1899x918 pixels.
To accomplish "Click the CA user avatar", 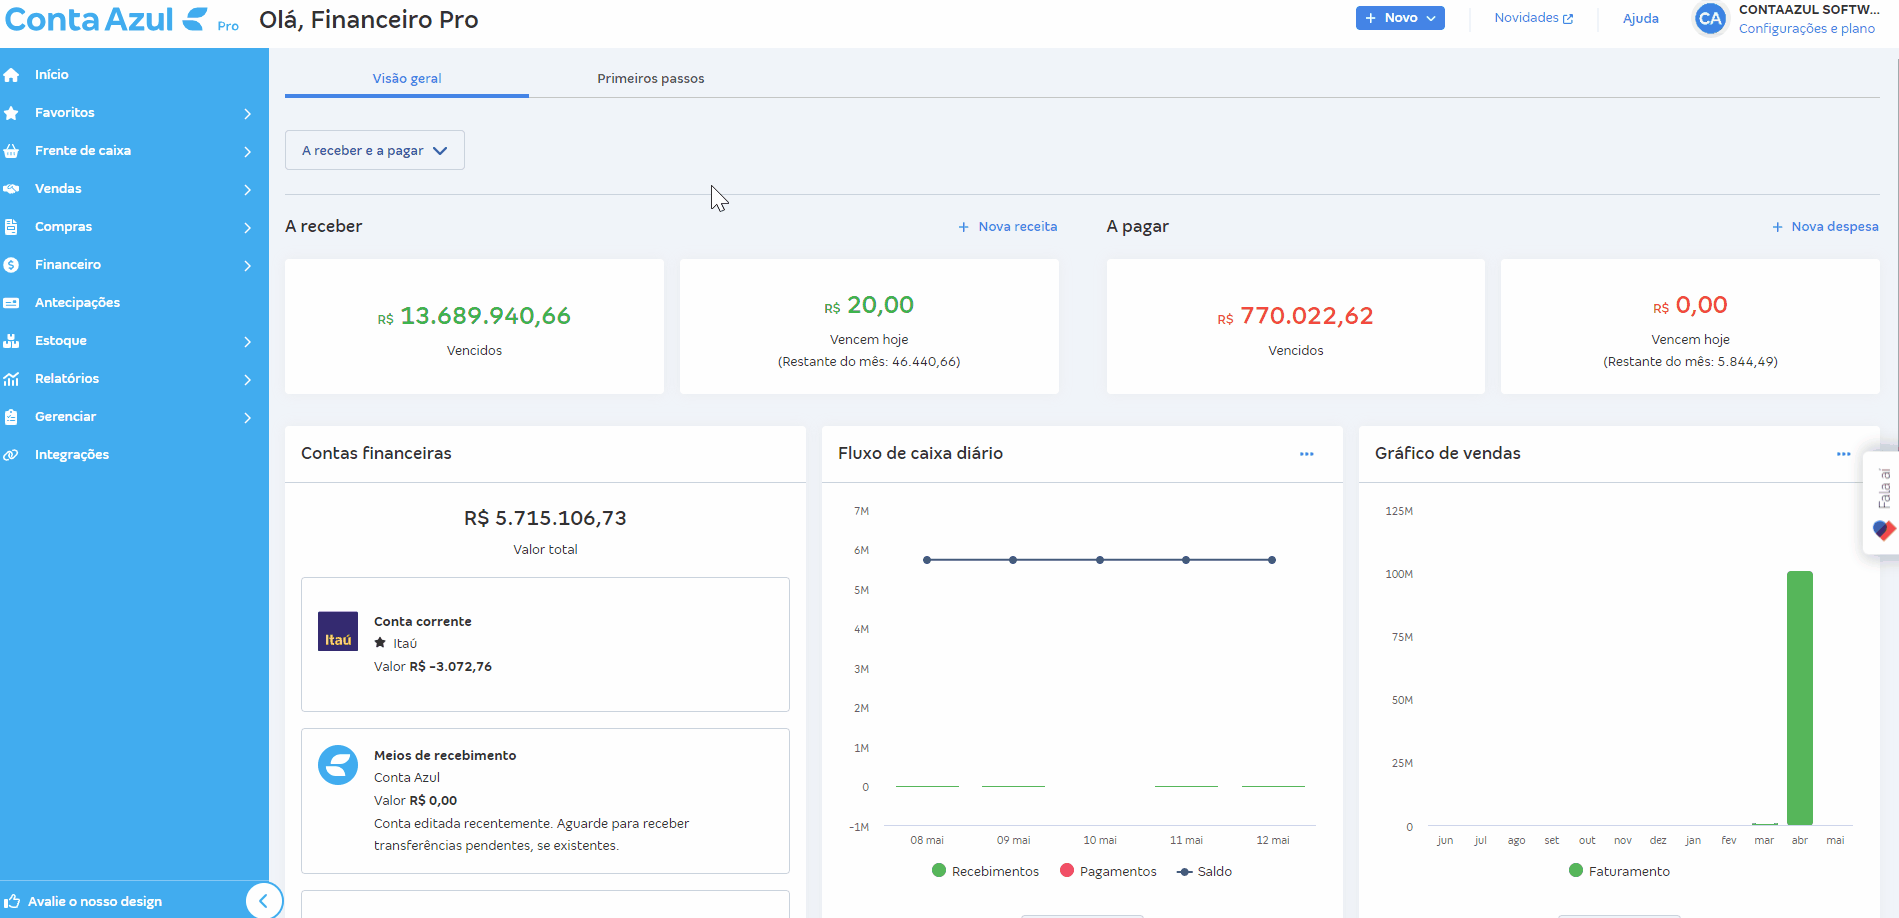I will coord(1710,18).
